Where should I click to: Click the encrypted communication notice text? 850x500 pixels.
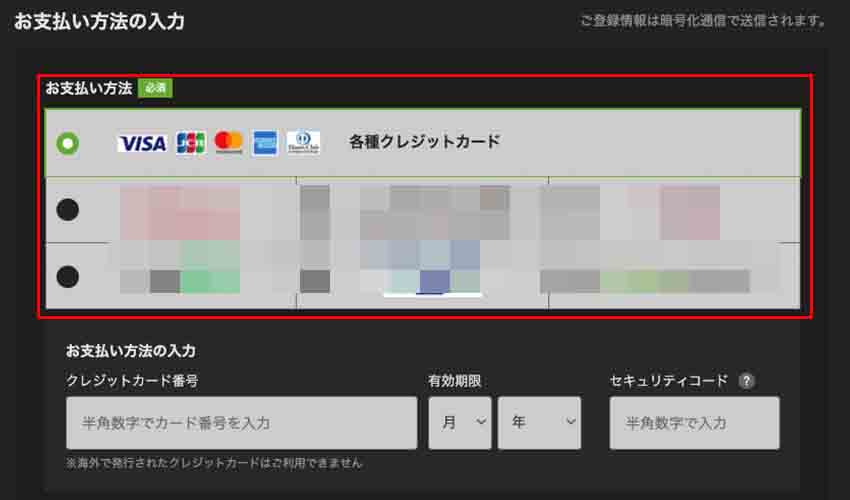703,21
